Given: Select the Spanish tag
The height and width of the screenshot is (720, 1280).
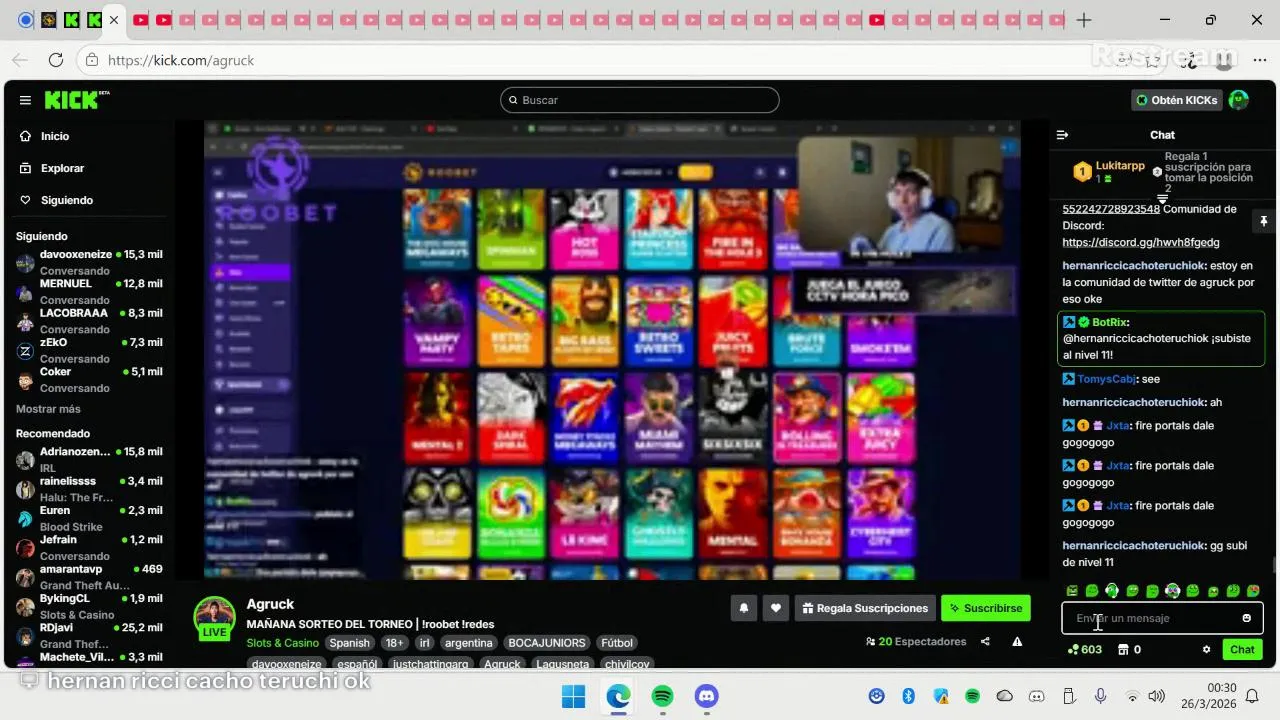Looking at the screenshot, I should pyautogui.click(x=350, y=643).
